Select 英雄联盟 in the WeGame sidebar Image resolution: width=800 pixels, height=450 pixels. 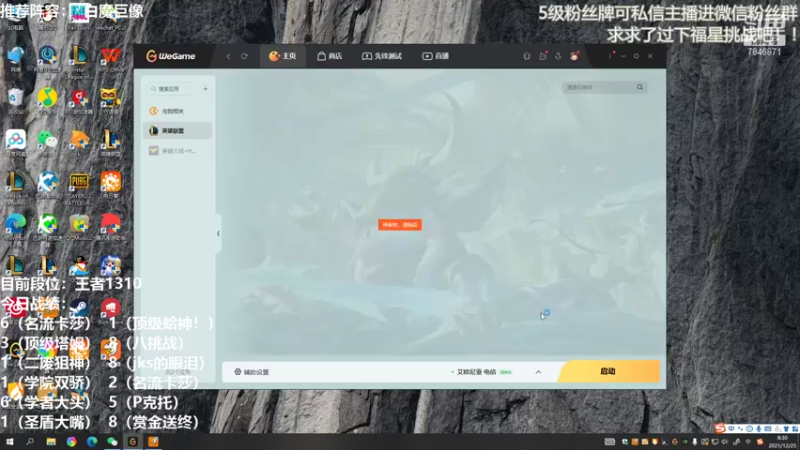178,131
